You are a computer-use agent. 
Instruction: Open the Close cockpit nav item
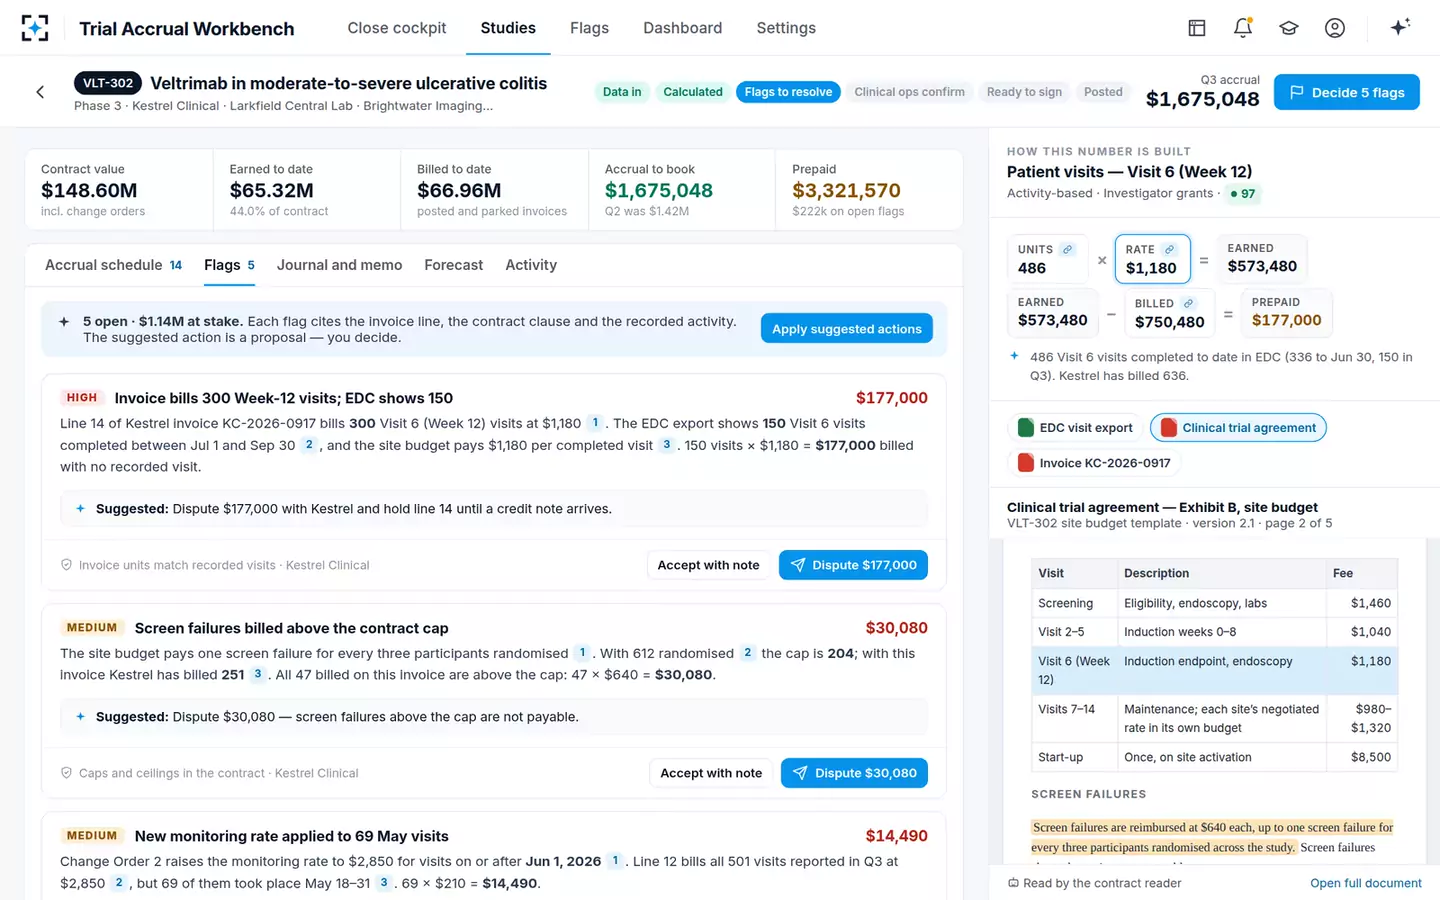[397, 28]
